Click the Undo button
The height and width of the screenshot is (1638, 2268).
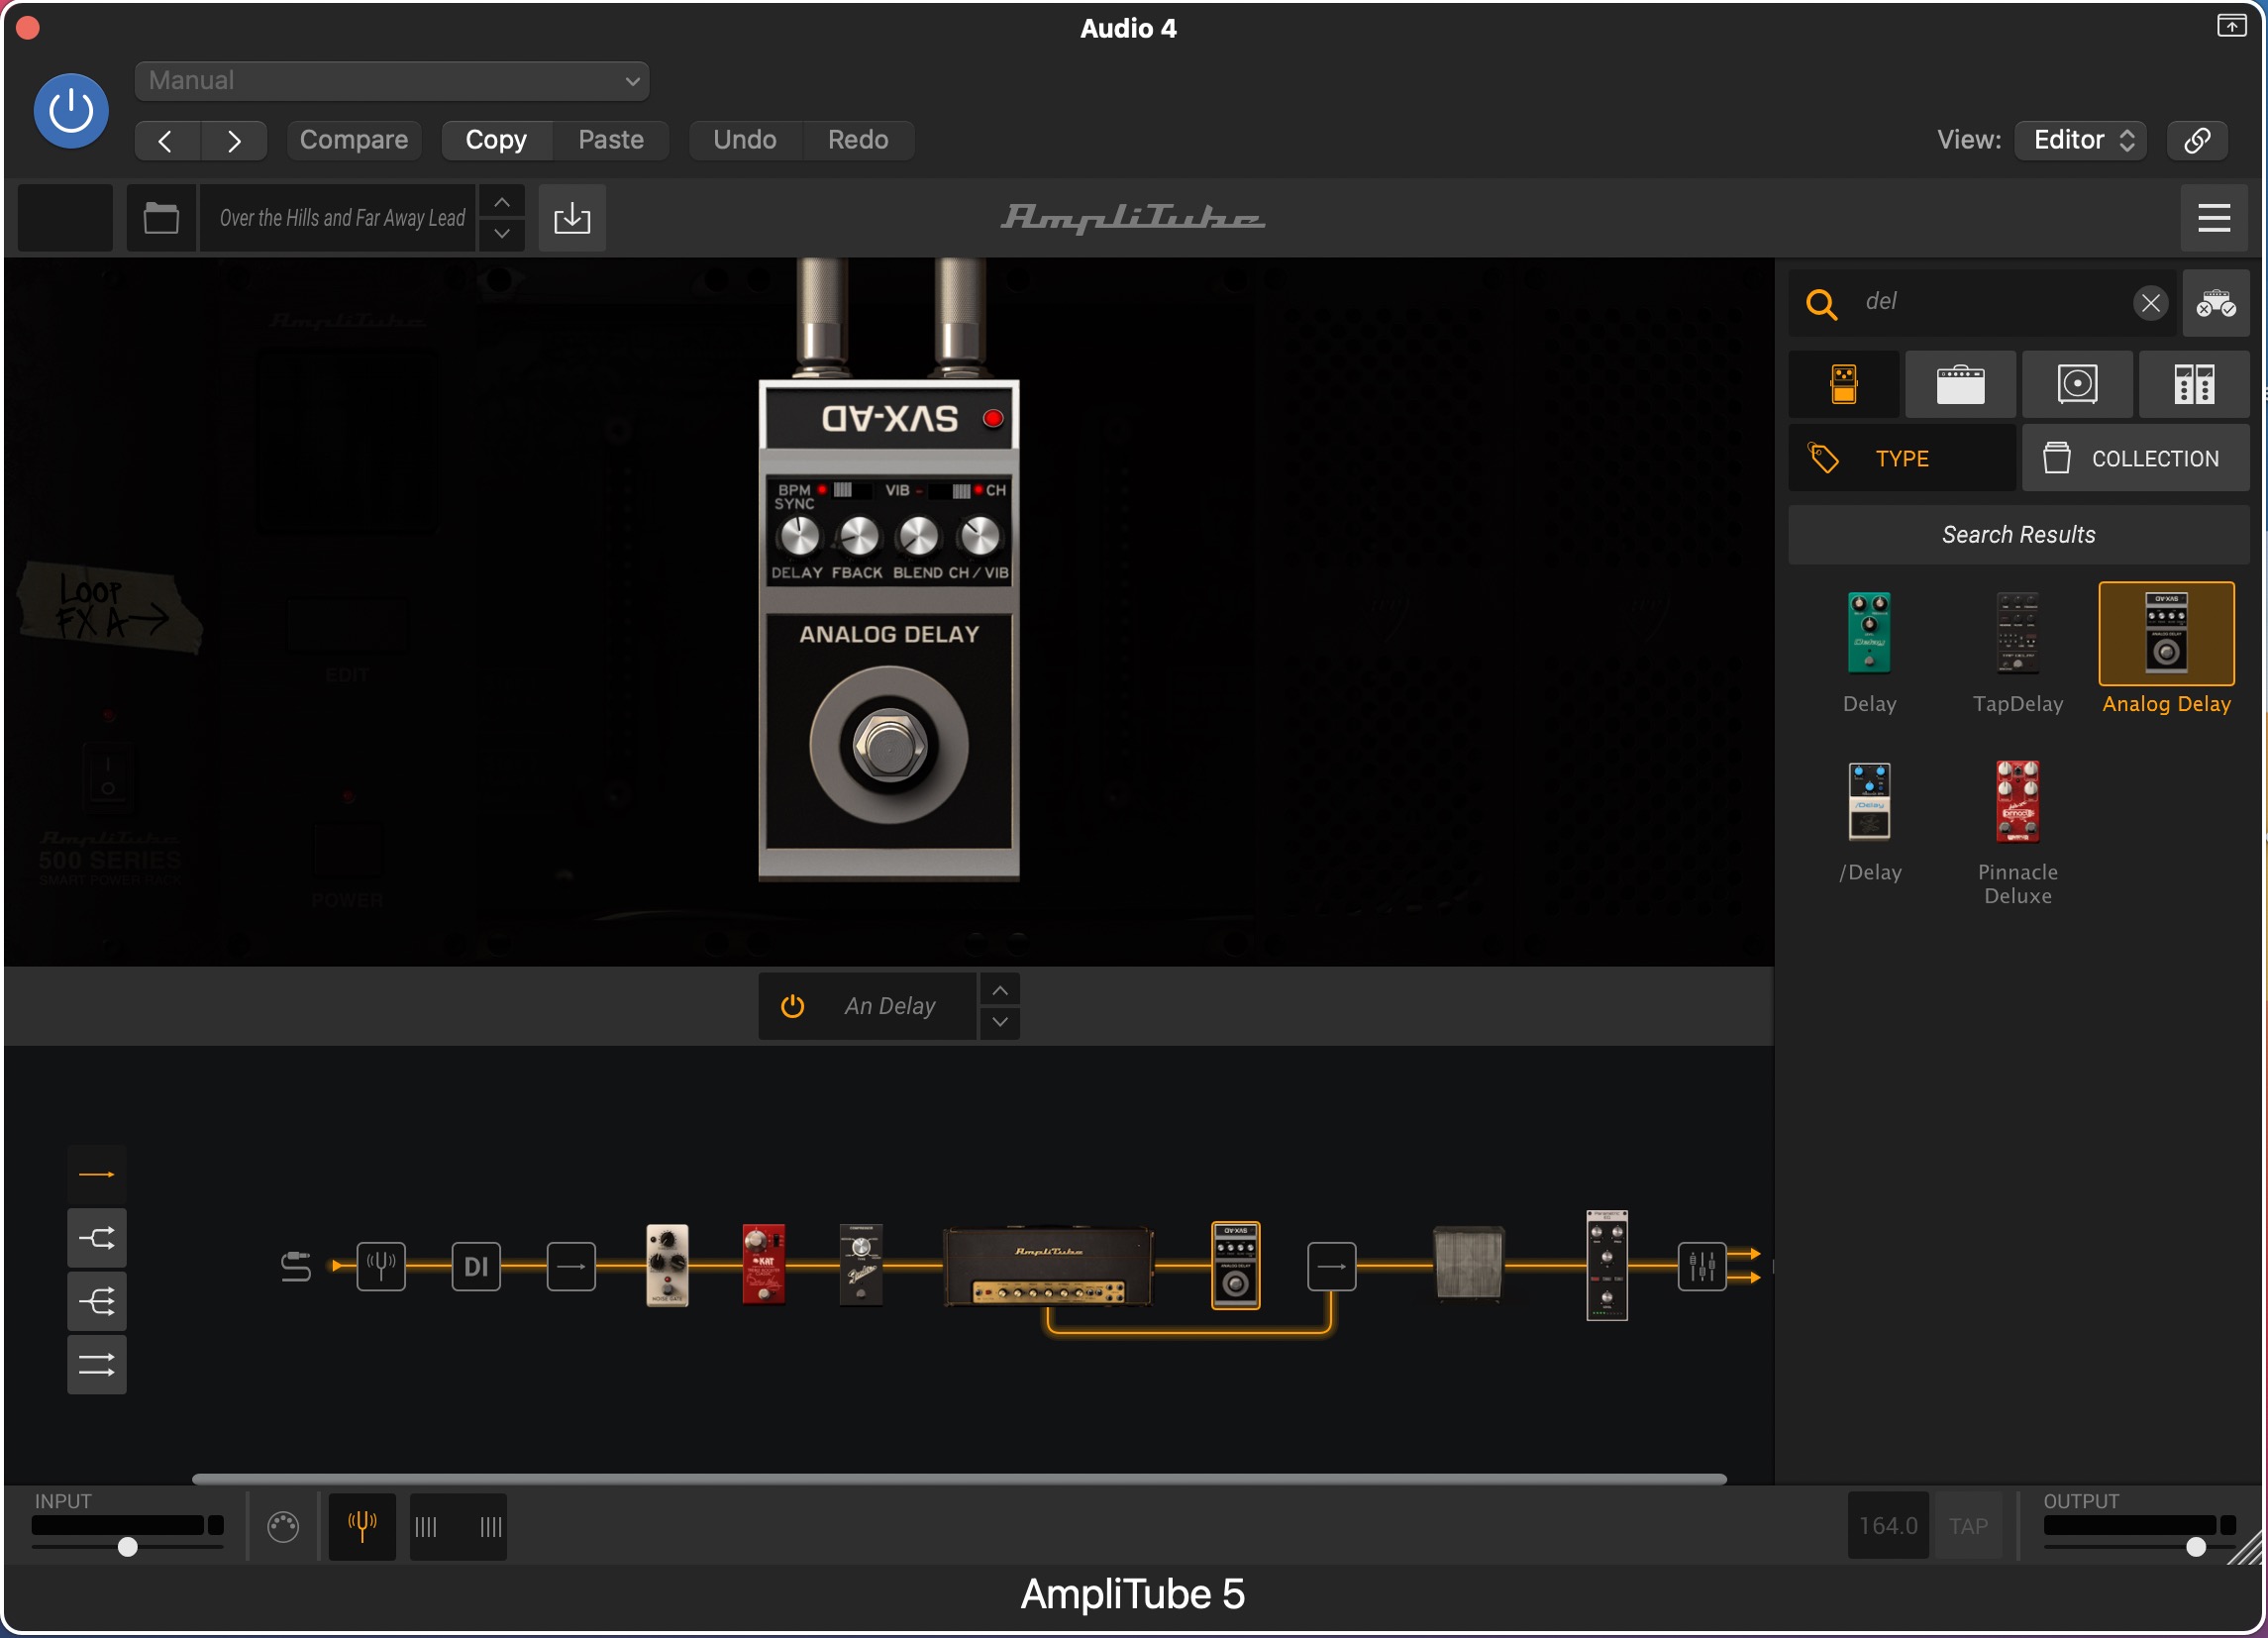745,140
